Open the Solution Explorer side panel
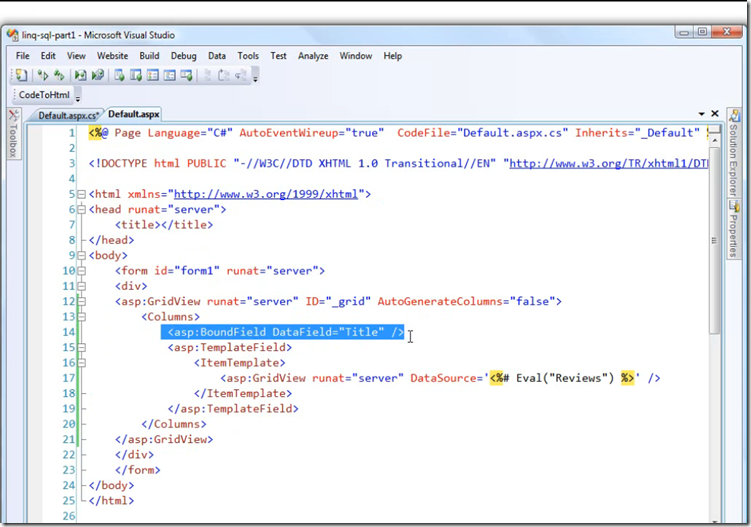 coord(734,153)
